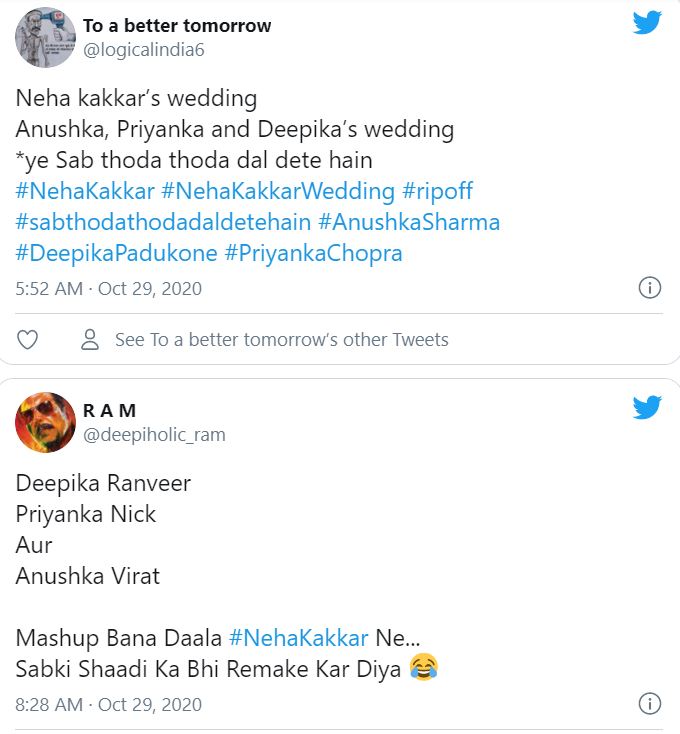680x734 pixels.
Task: Open To a better tomorrow profile picture
Action: click(x=46, y=38)
